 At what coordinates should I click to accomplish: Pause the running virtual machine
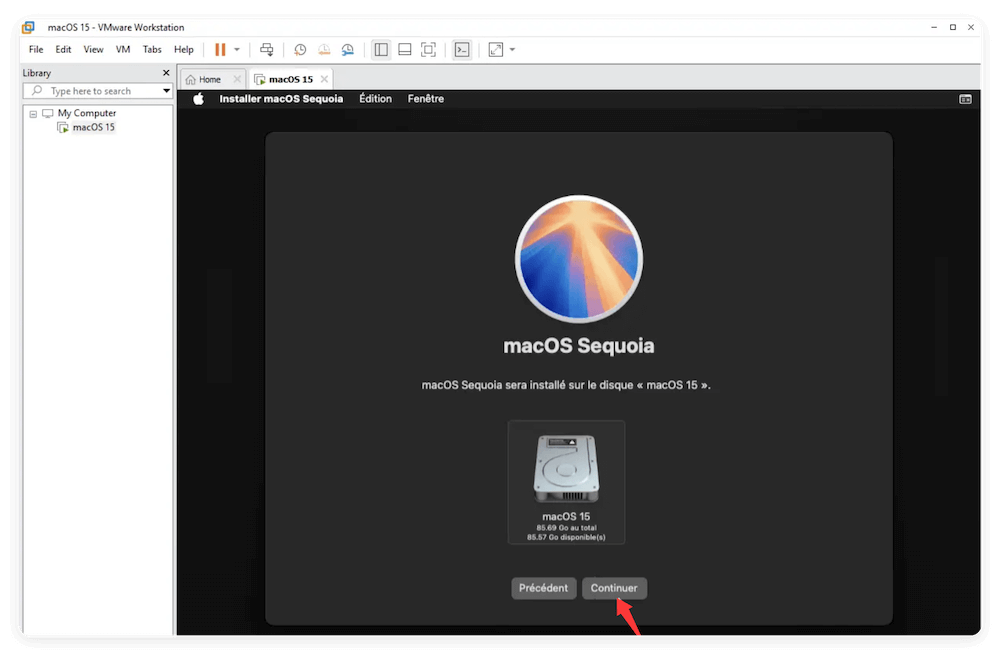(x=218, y=48)
